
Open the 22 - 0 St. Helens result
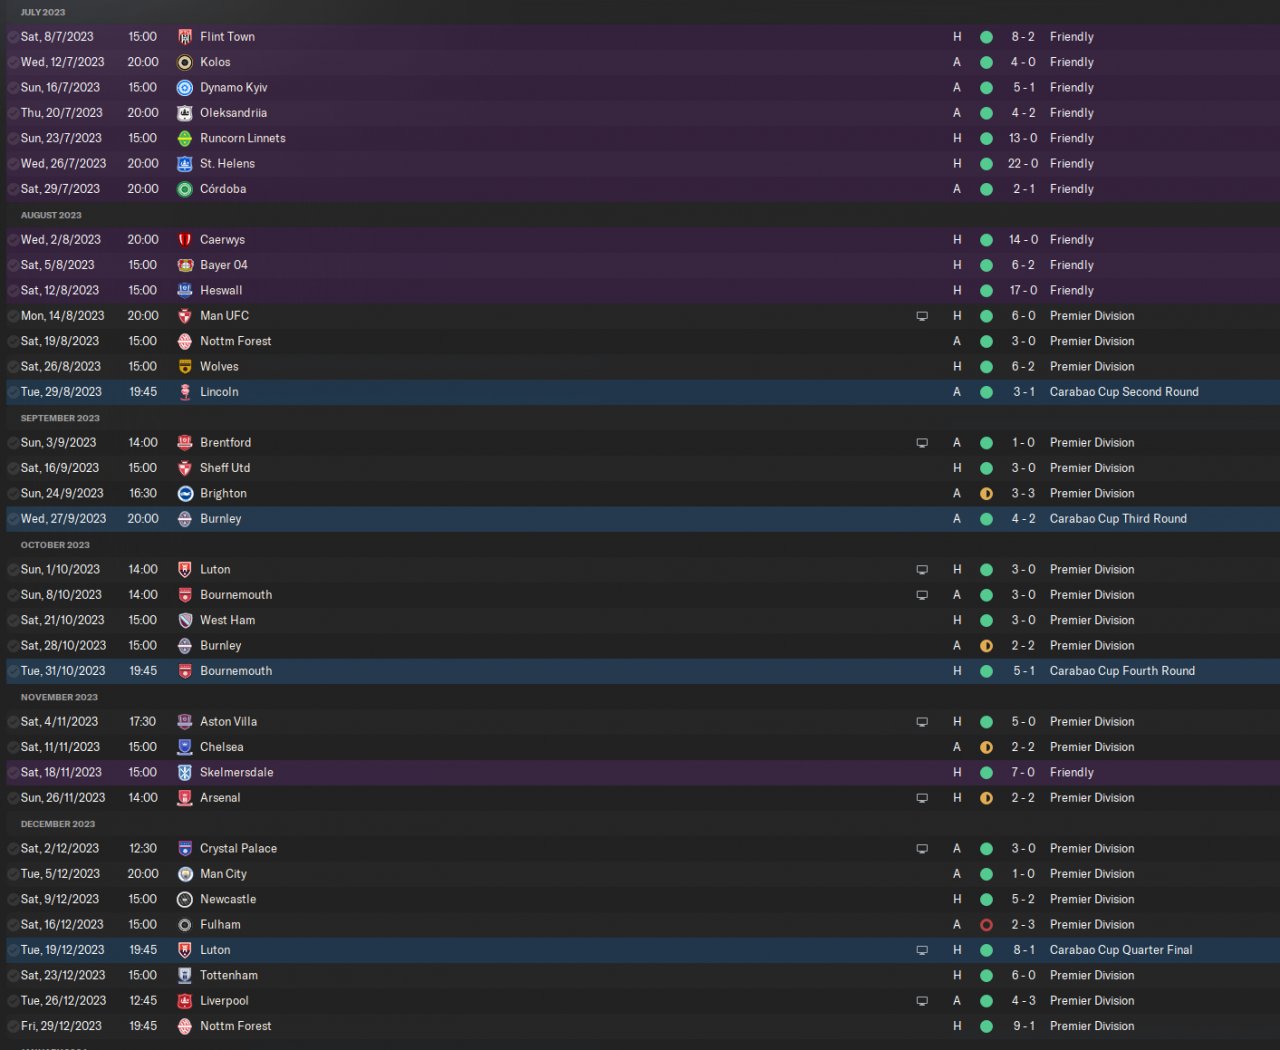pos(1022,164)
